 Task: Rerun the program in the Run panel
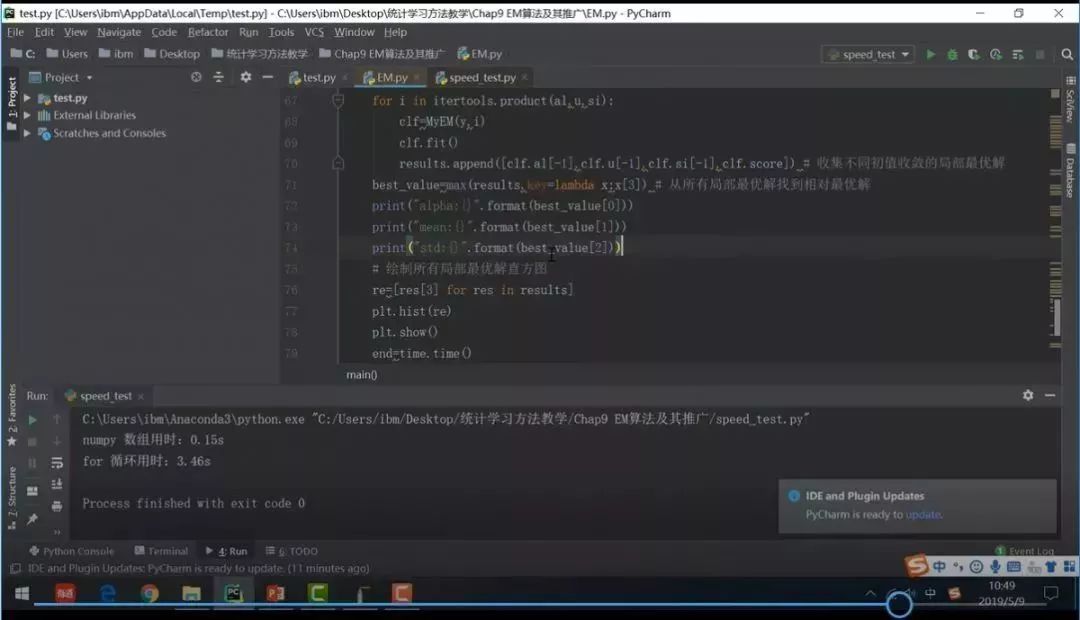pyautogui.click(x=32, y=420)
